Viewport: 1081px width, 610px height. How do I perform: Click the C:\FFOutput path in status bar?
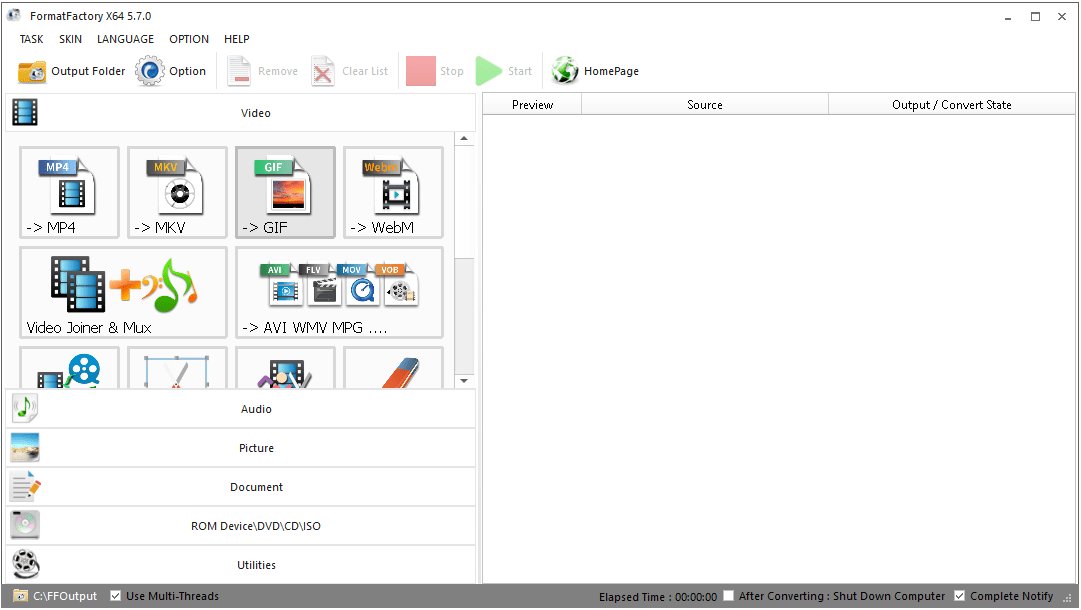pos(65,596)
